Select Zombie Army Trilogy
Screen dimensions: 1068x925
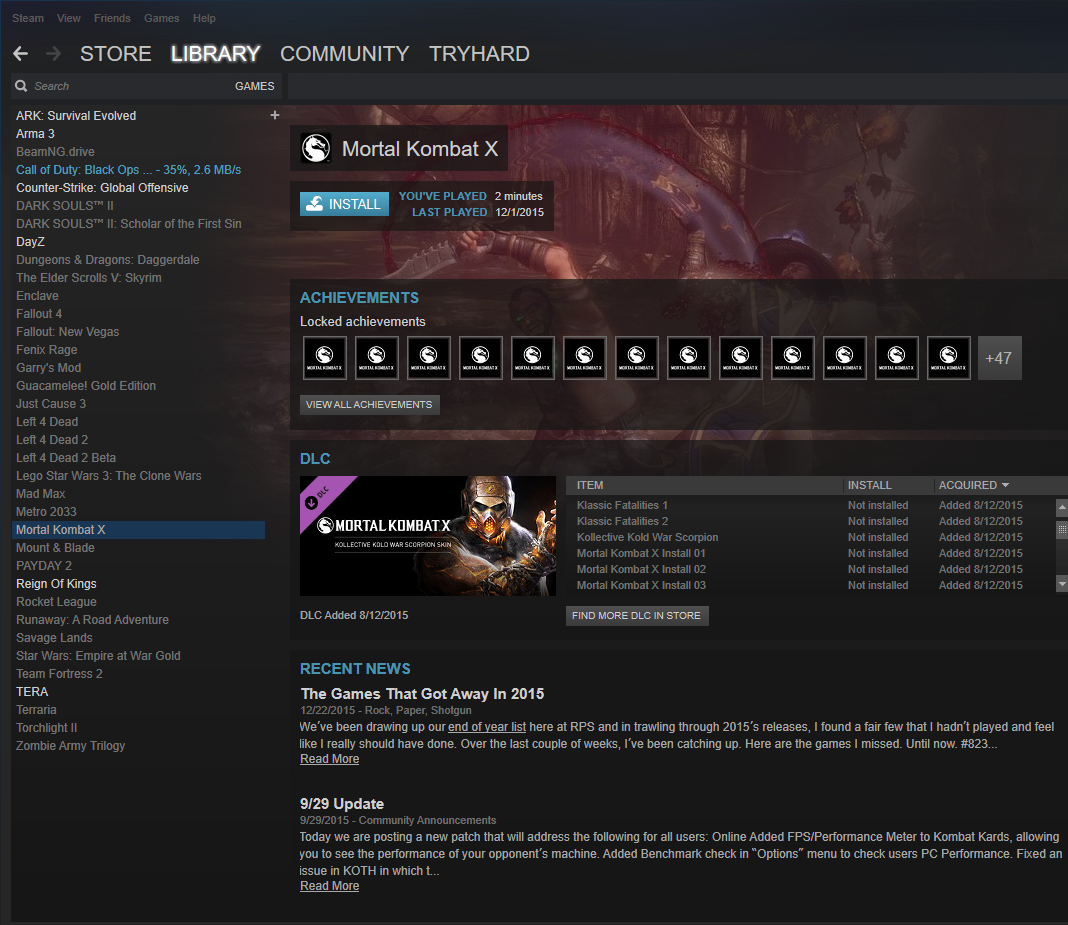(71, 746)
